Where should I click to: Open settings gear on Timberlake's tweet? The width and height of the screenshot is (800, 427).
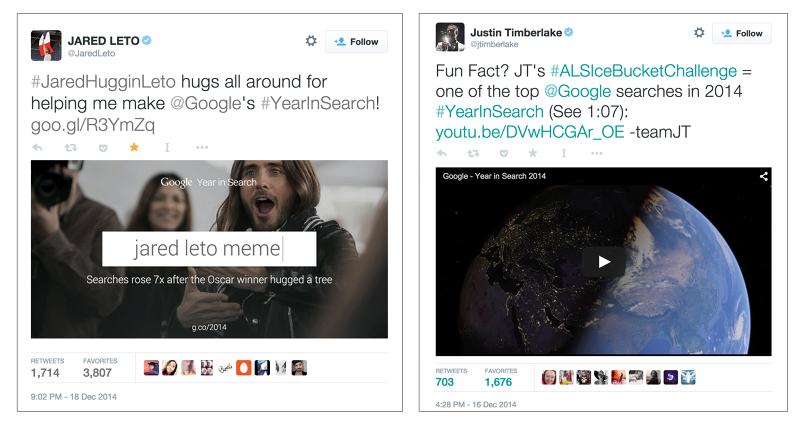click(x=699, y=33)
